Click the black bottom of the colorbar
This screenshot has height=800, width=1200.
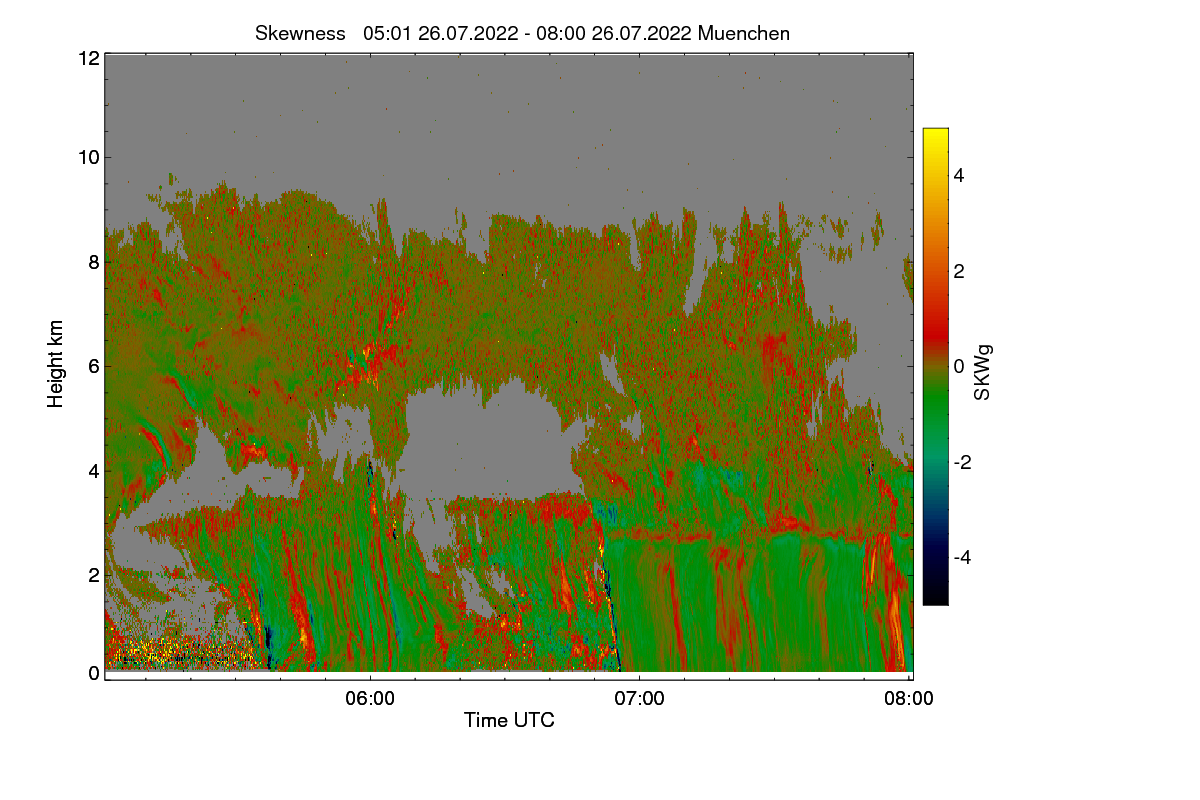[935, 598]
